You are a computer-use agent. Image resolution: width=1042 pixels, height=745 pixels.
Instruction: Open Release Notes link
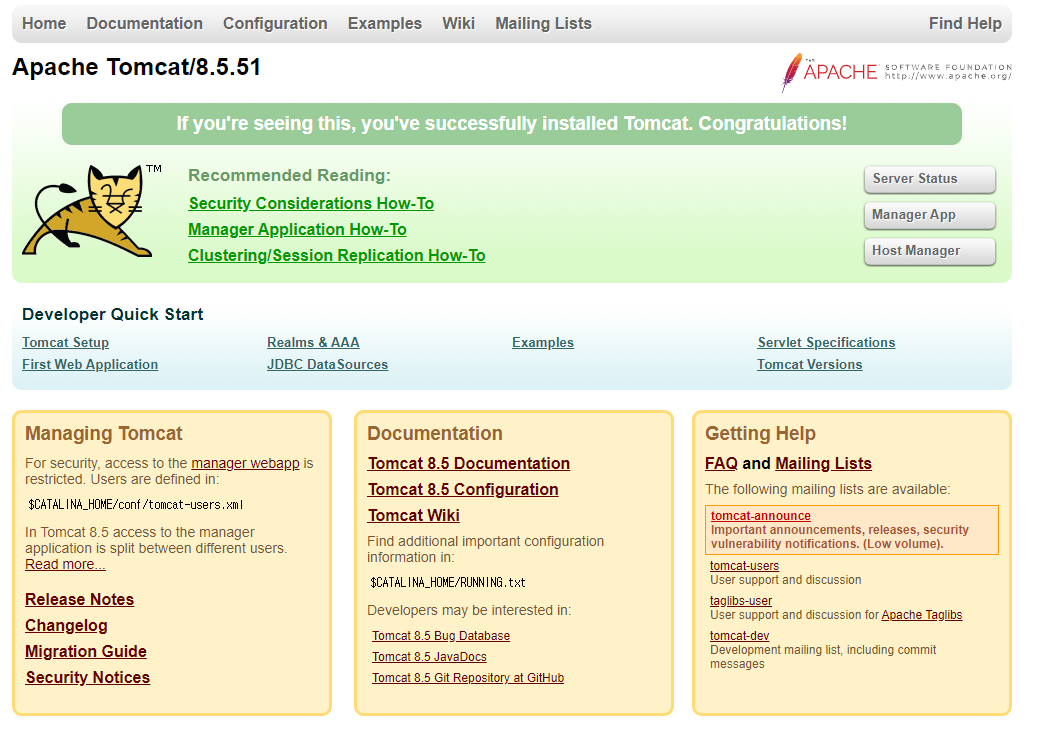tap(79, 599)
